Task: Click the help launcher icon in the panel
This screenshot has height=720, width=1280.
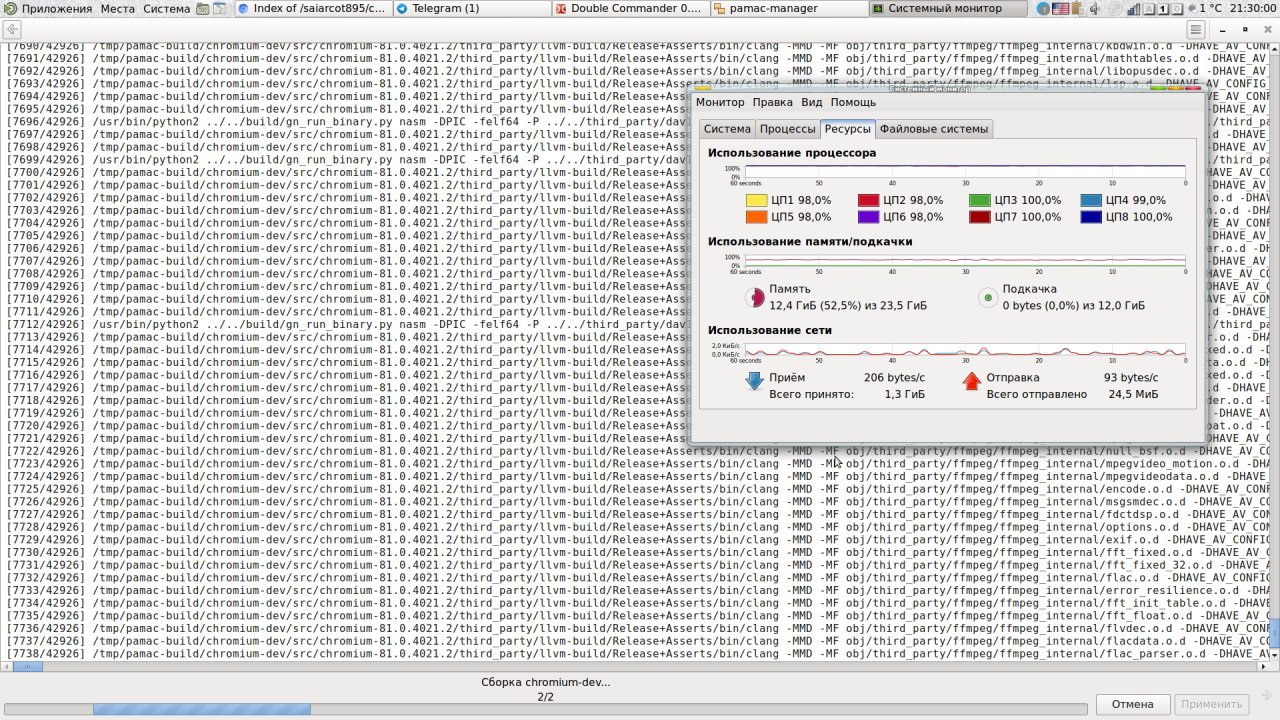Action: click(220, 9)
